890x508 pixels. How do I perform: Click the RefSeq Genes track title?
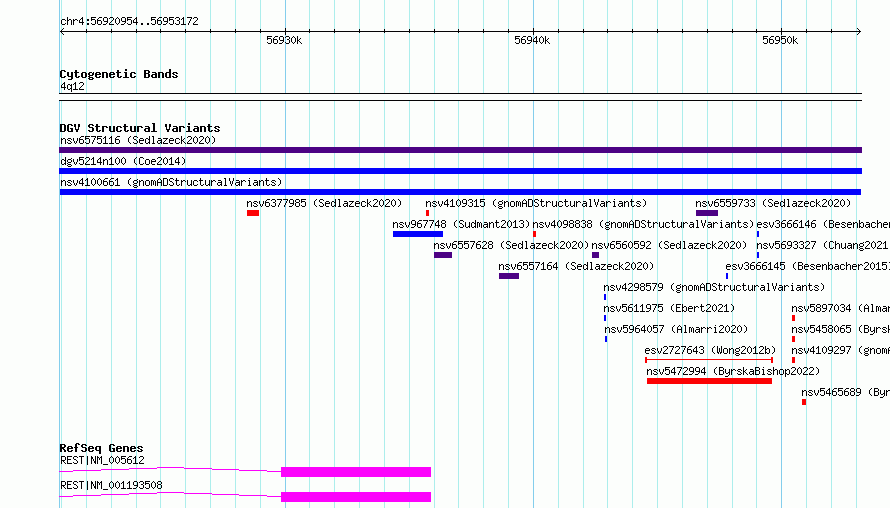click(x=101, y=448)
